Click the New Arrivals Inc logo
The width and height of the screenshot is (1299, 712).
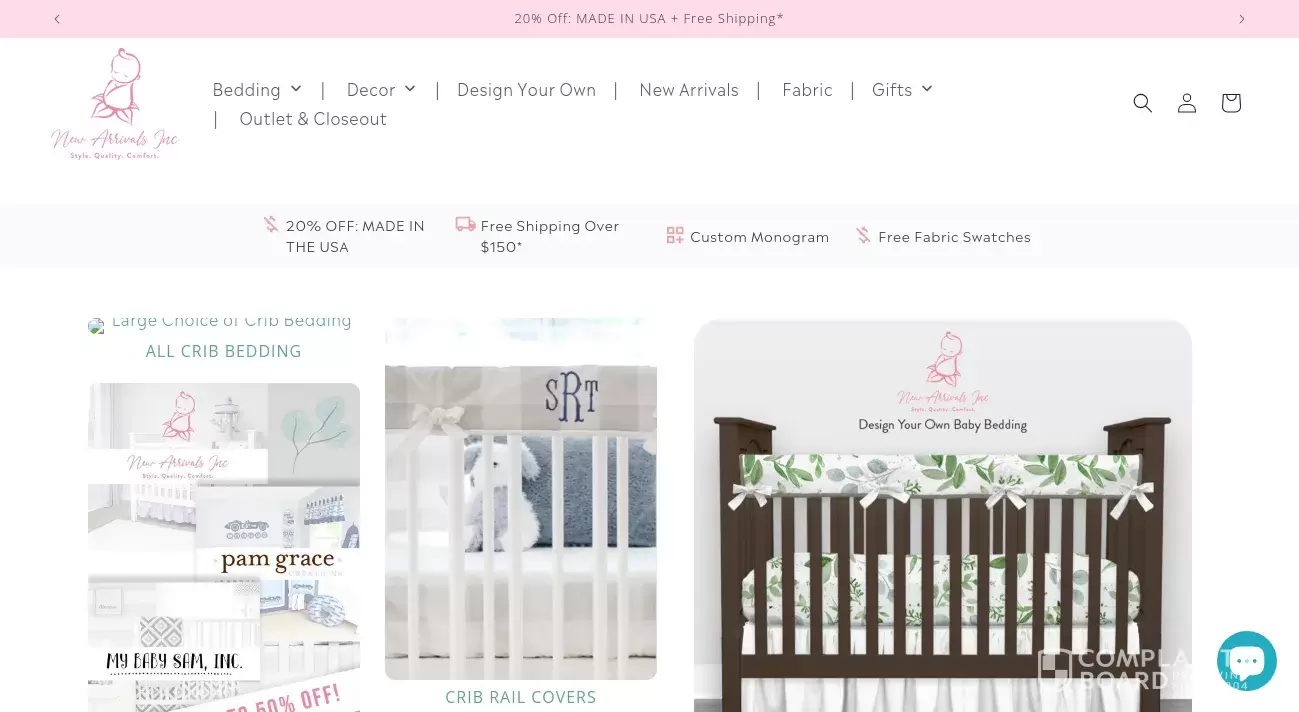click(x=115, y=104)
